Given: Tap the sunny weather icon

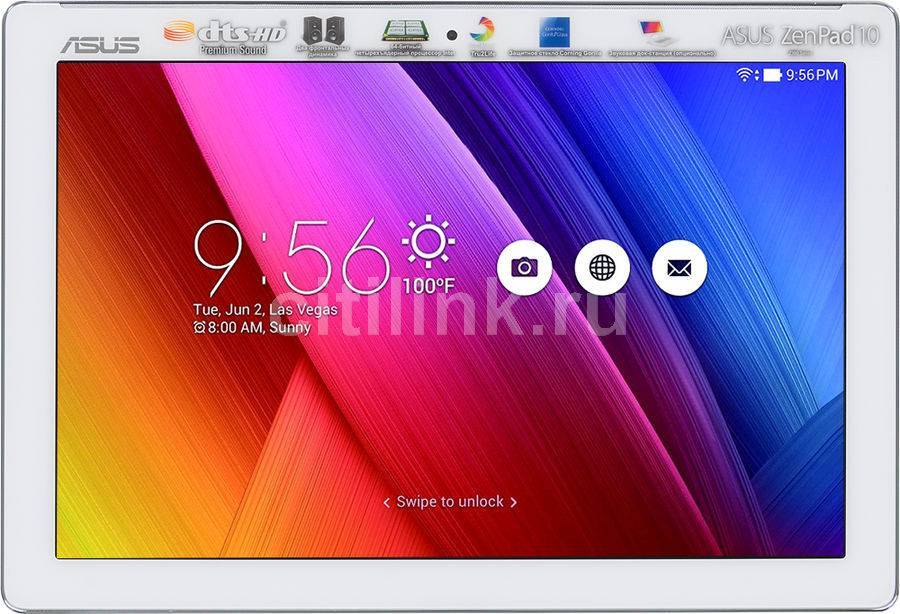Looking at the screenshot, I should 428,242.
